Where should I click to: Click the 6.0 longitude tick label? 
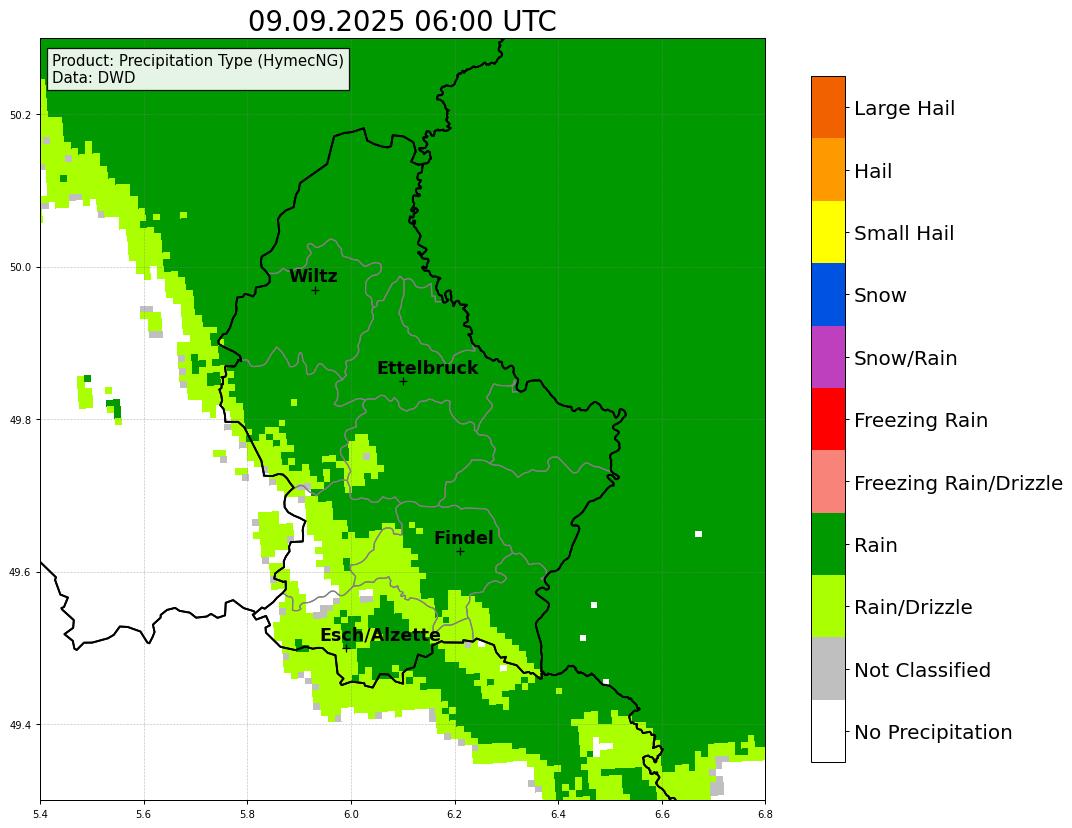click(x=351, y=814)
